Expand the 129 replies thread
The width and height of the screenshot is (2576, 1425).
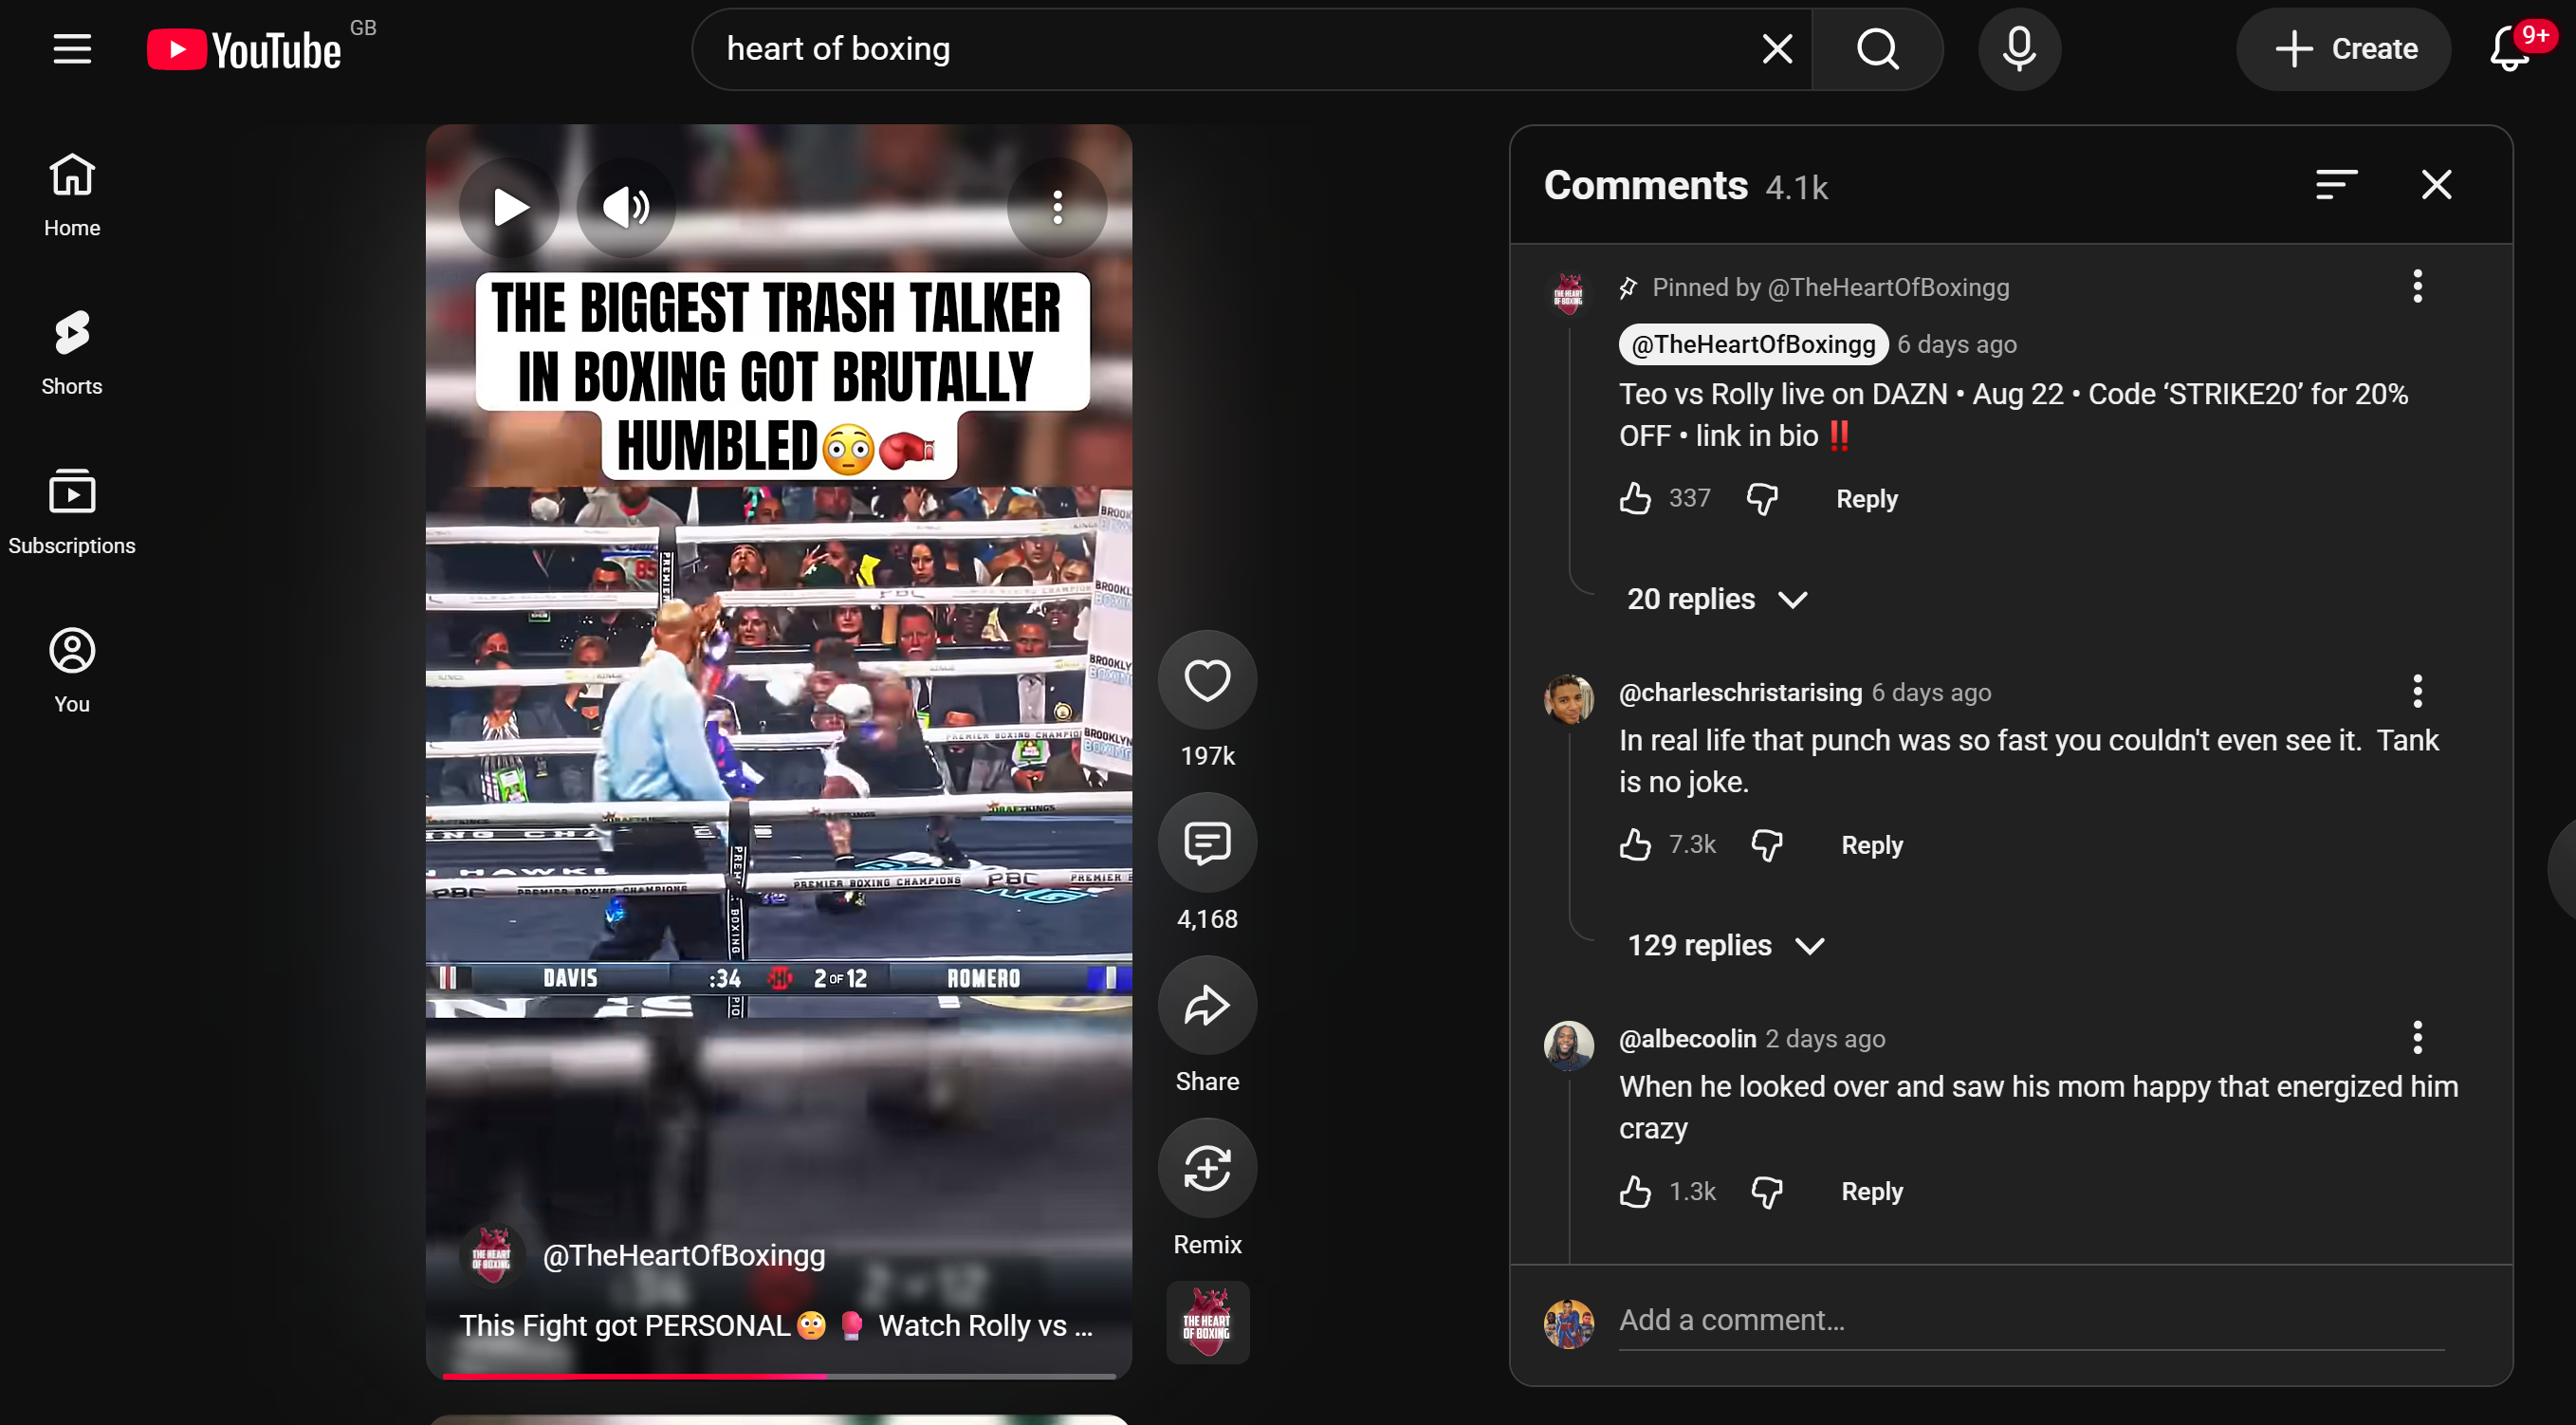pyautogui.click(x=1725, y=945)
